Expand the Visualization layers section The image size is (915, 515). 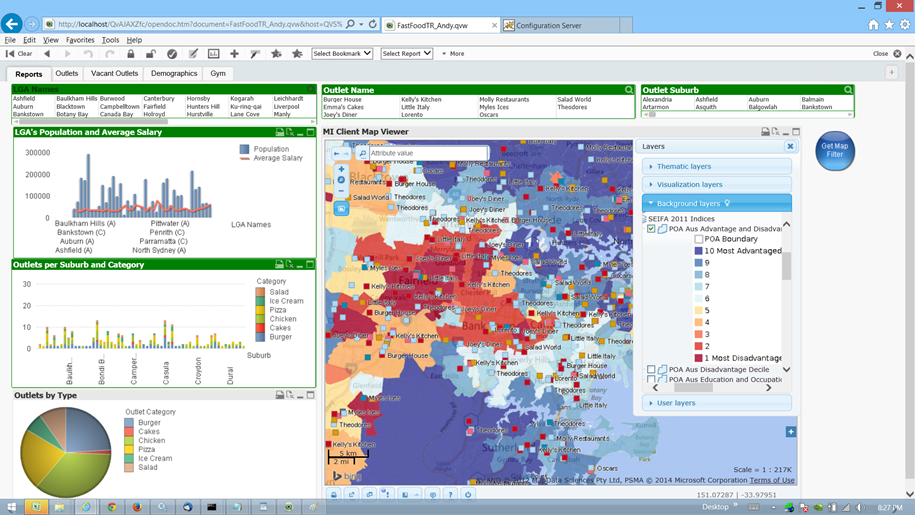[x=717, y=184]
